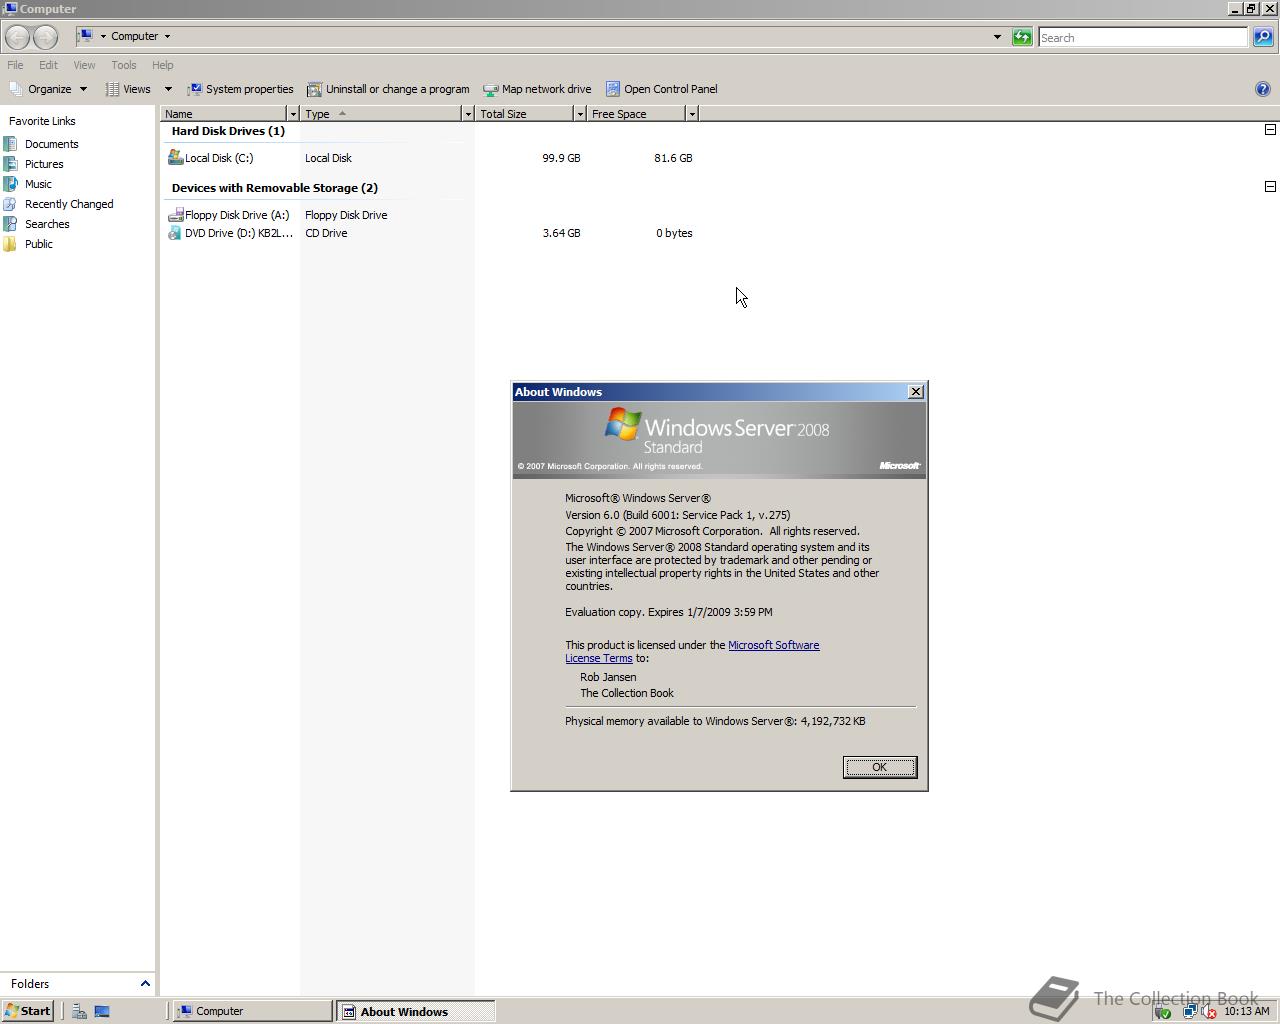Click Open Control Panel
Screen dimensions: 1280x1024
[x=661, y=89]
